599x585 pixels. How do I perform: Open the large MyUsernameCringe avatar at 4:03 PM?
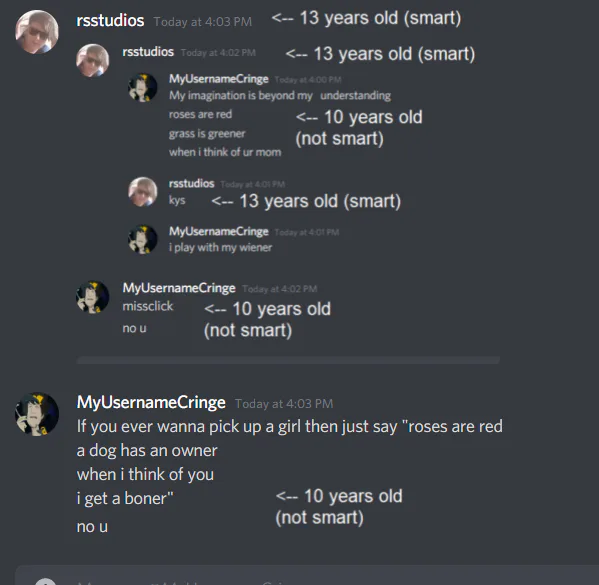click(x=37, y=414)
